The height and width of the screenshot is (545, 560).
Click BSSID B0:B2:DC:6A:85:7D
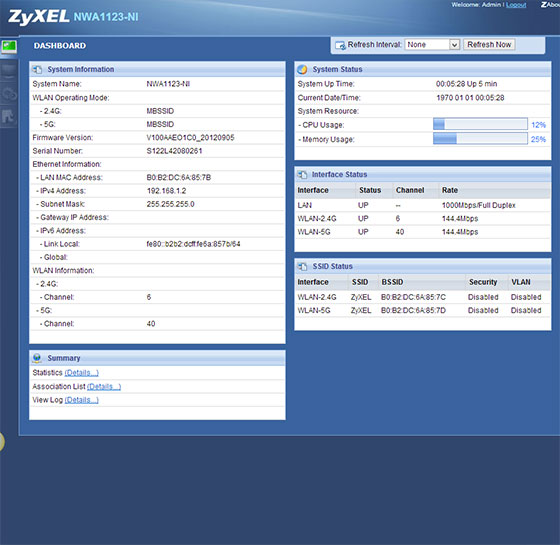tap(413, 310)
